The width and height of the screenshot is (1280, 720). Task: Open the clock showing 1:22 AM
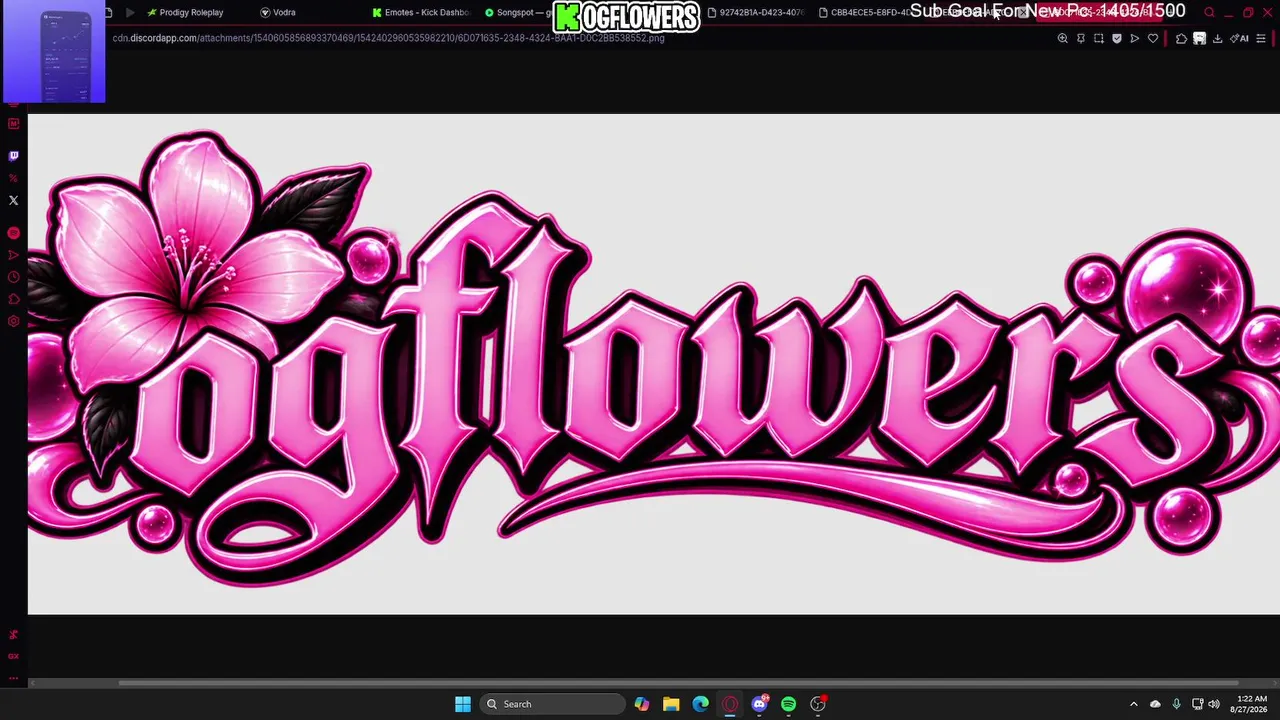pos(1252,704)
